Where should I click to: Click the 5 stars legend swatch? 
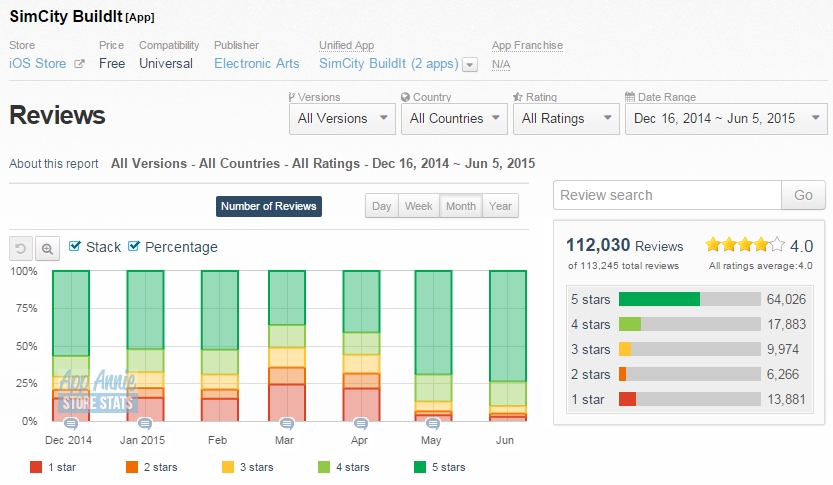[x=420, y=467]
